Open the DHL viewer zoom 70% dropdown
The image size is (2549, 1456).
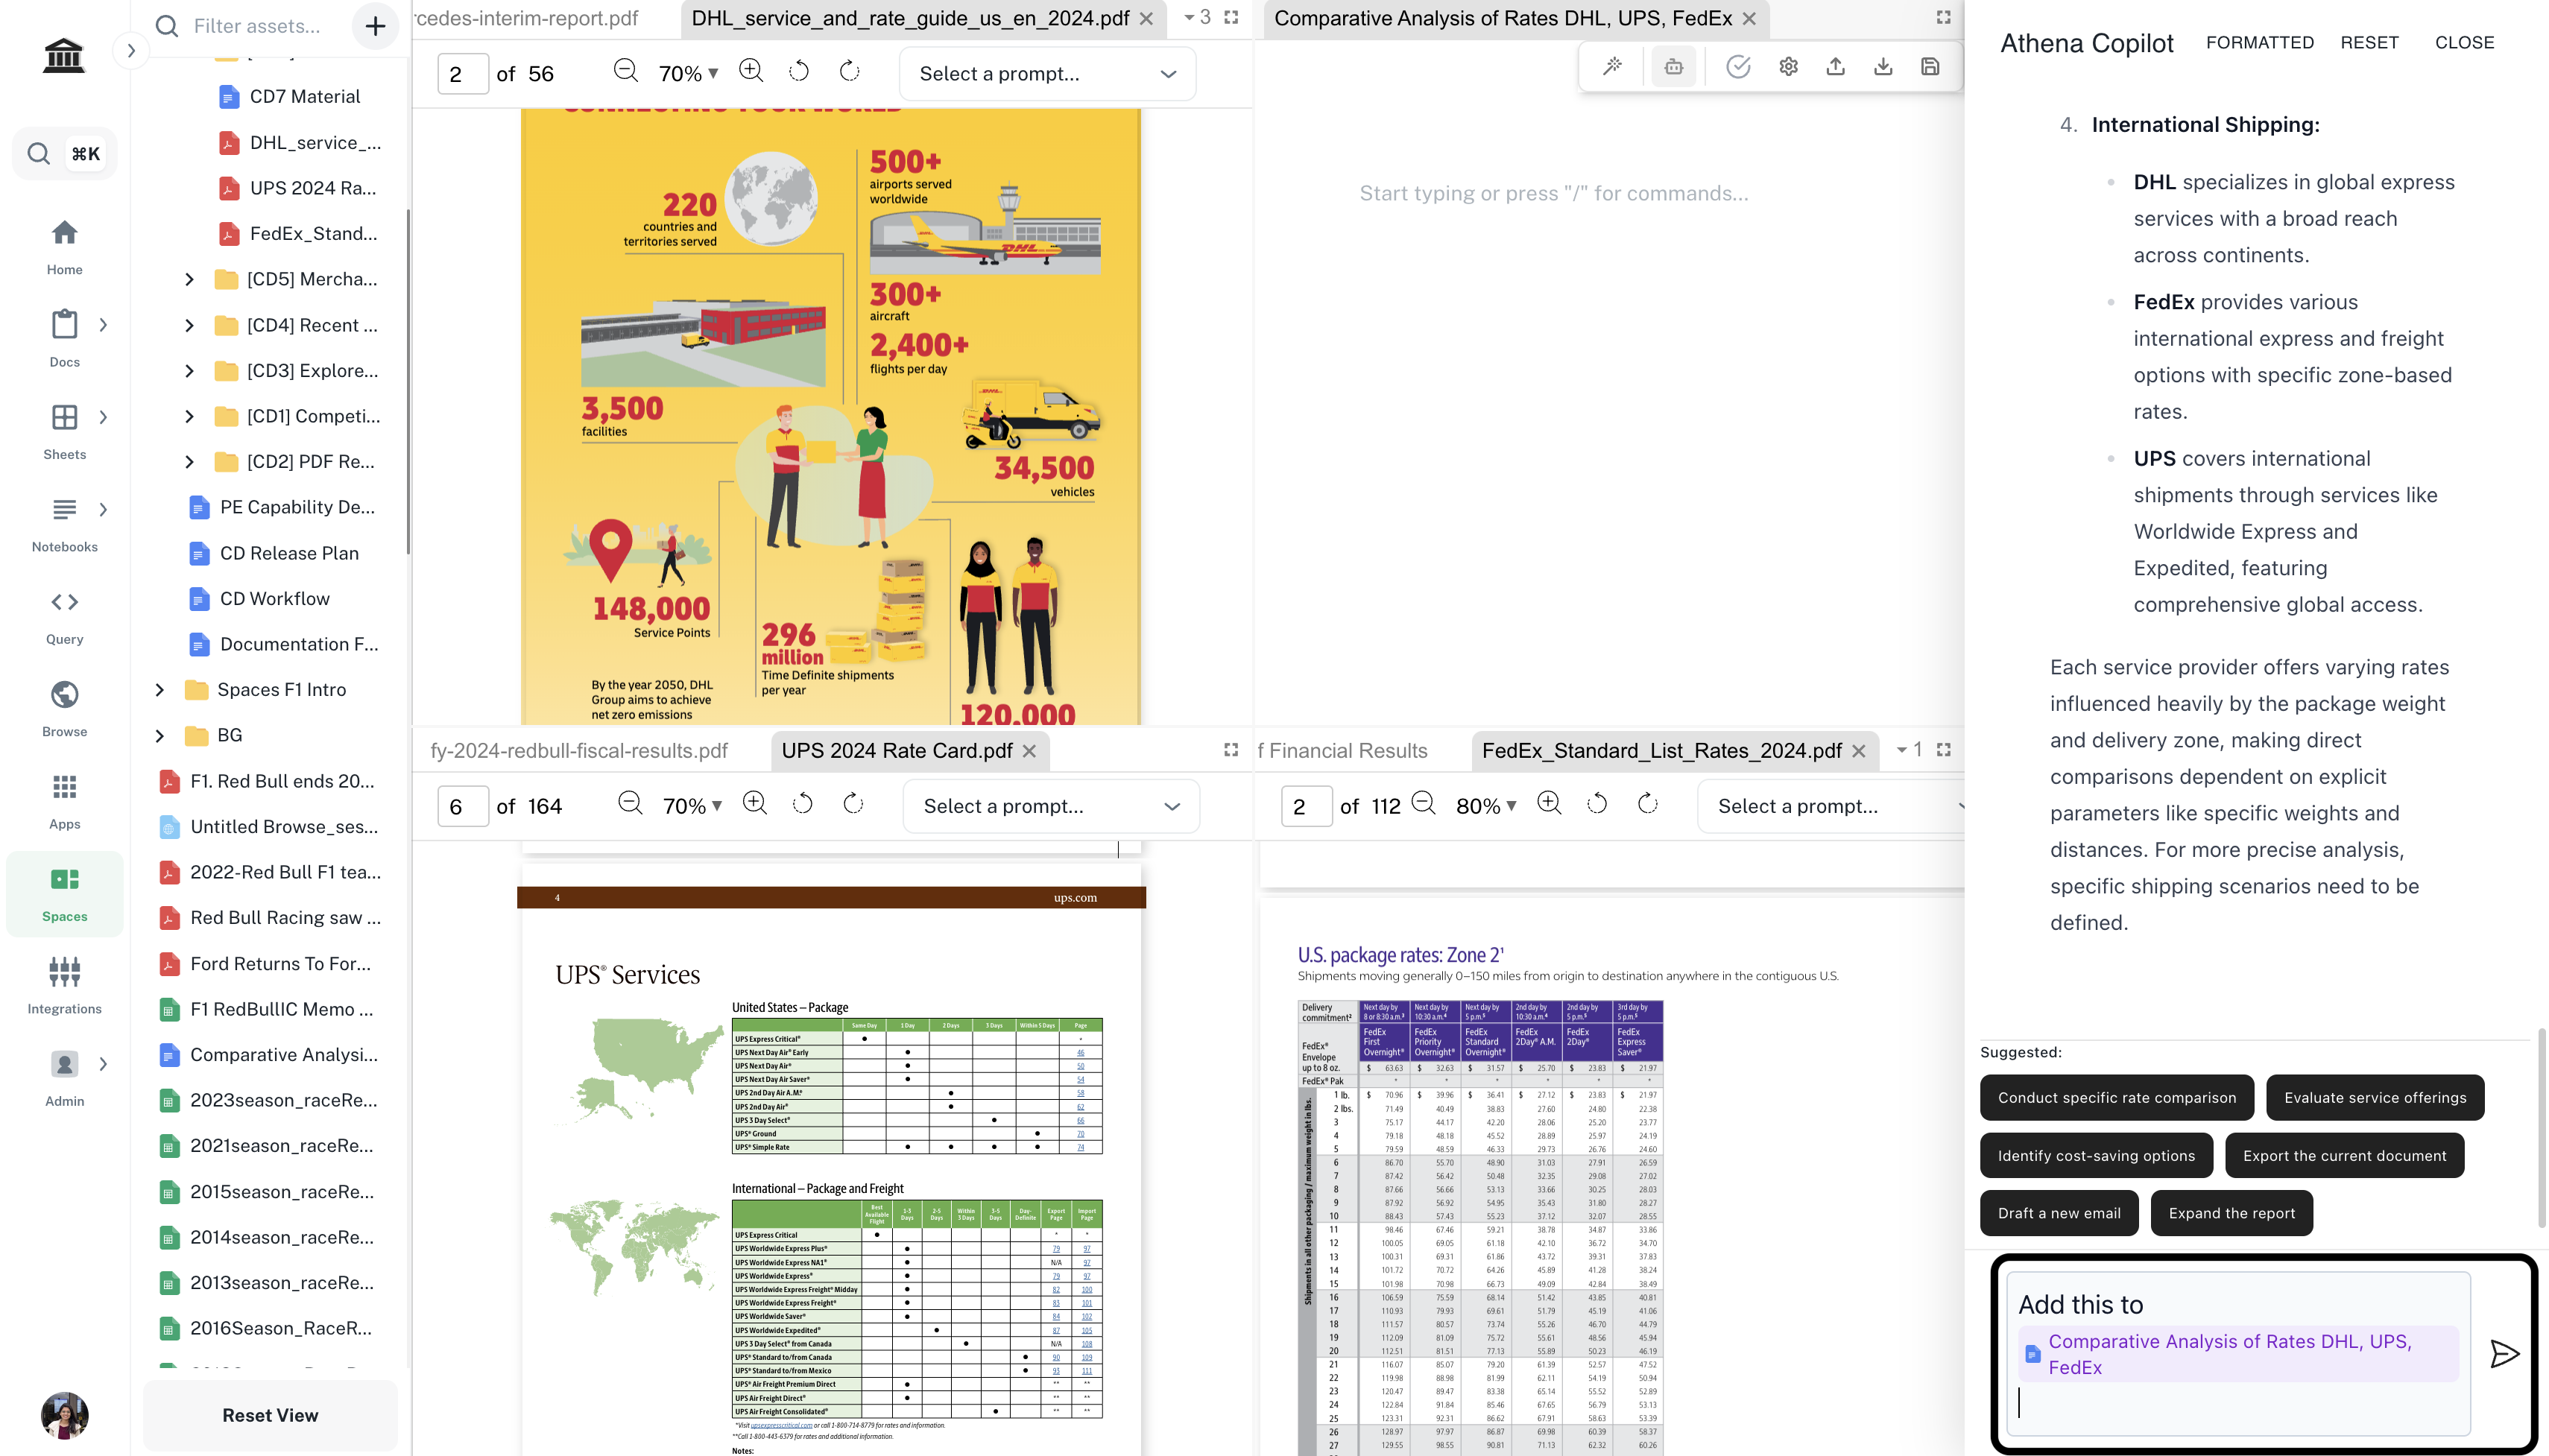[x=688, y=73]
